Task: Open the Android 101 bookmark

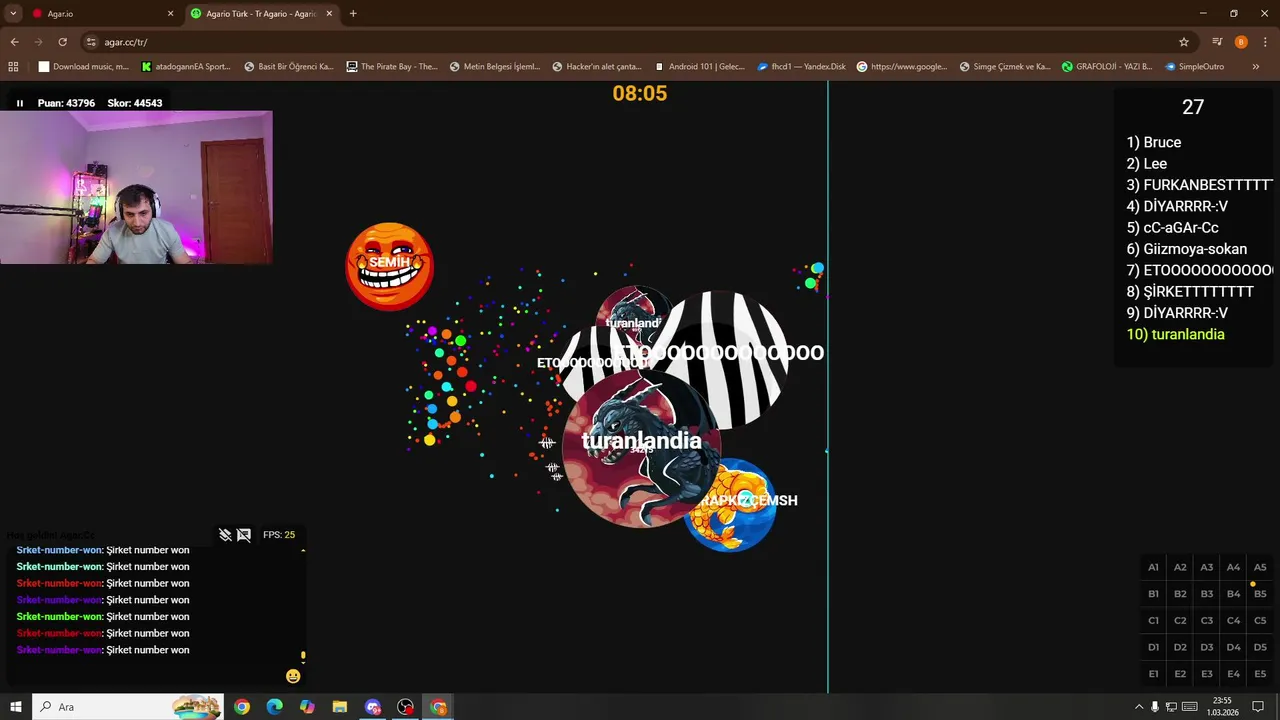Action: 700,67
